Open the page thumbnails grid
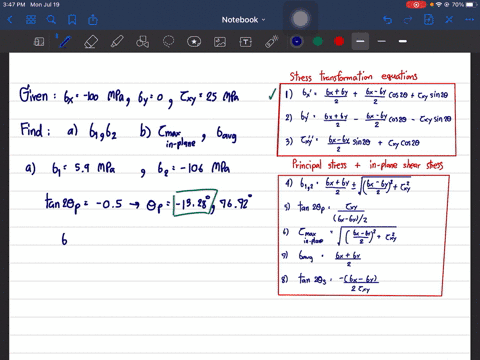This screenshot has height=360, width=480. 31,20
